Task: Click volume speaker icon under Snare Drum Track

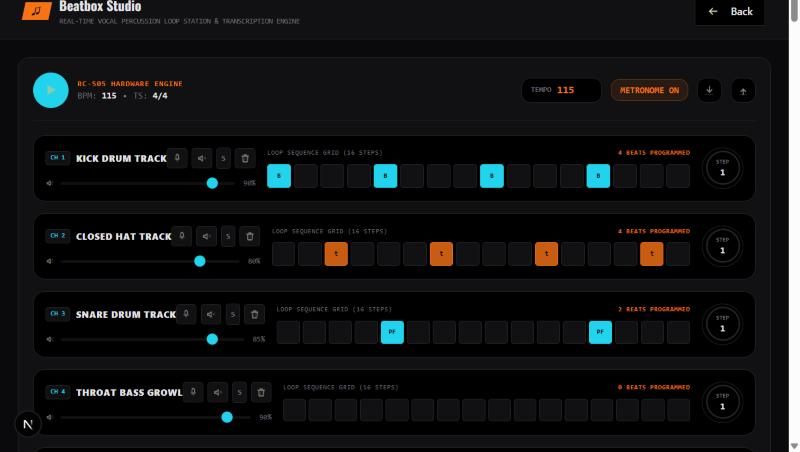Action: [x=49, y=339]
